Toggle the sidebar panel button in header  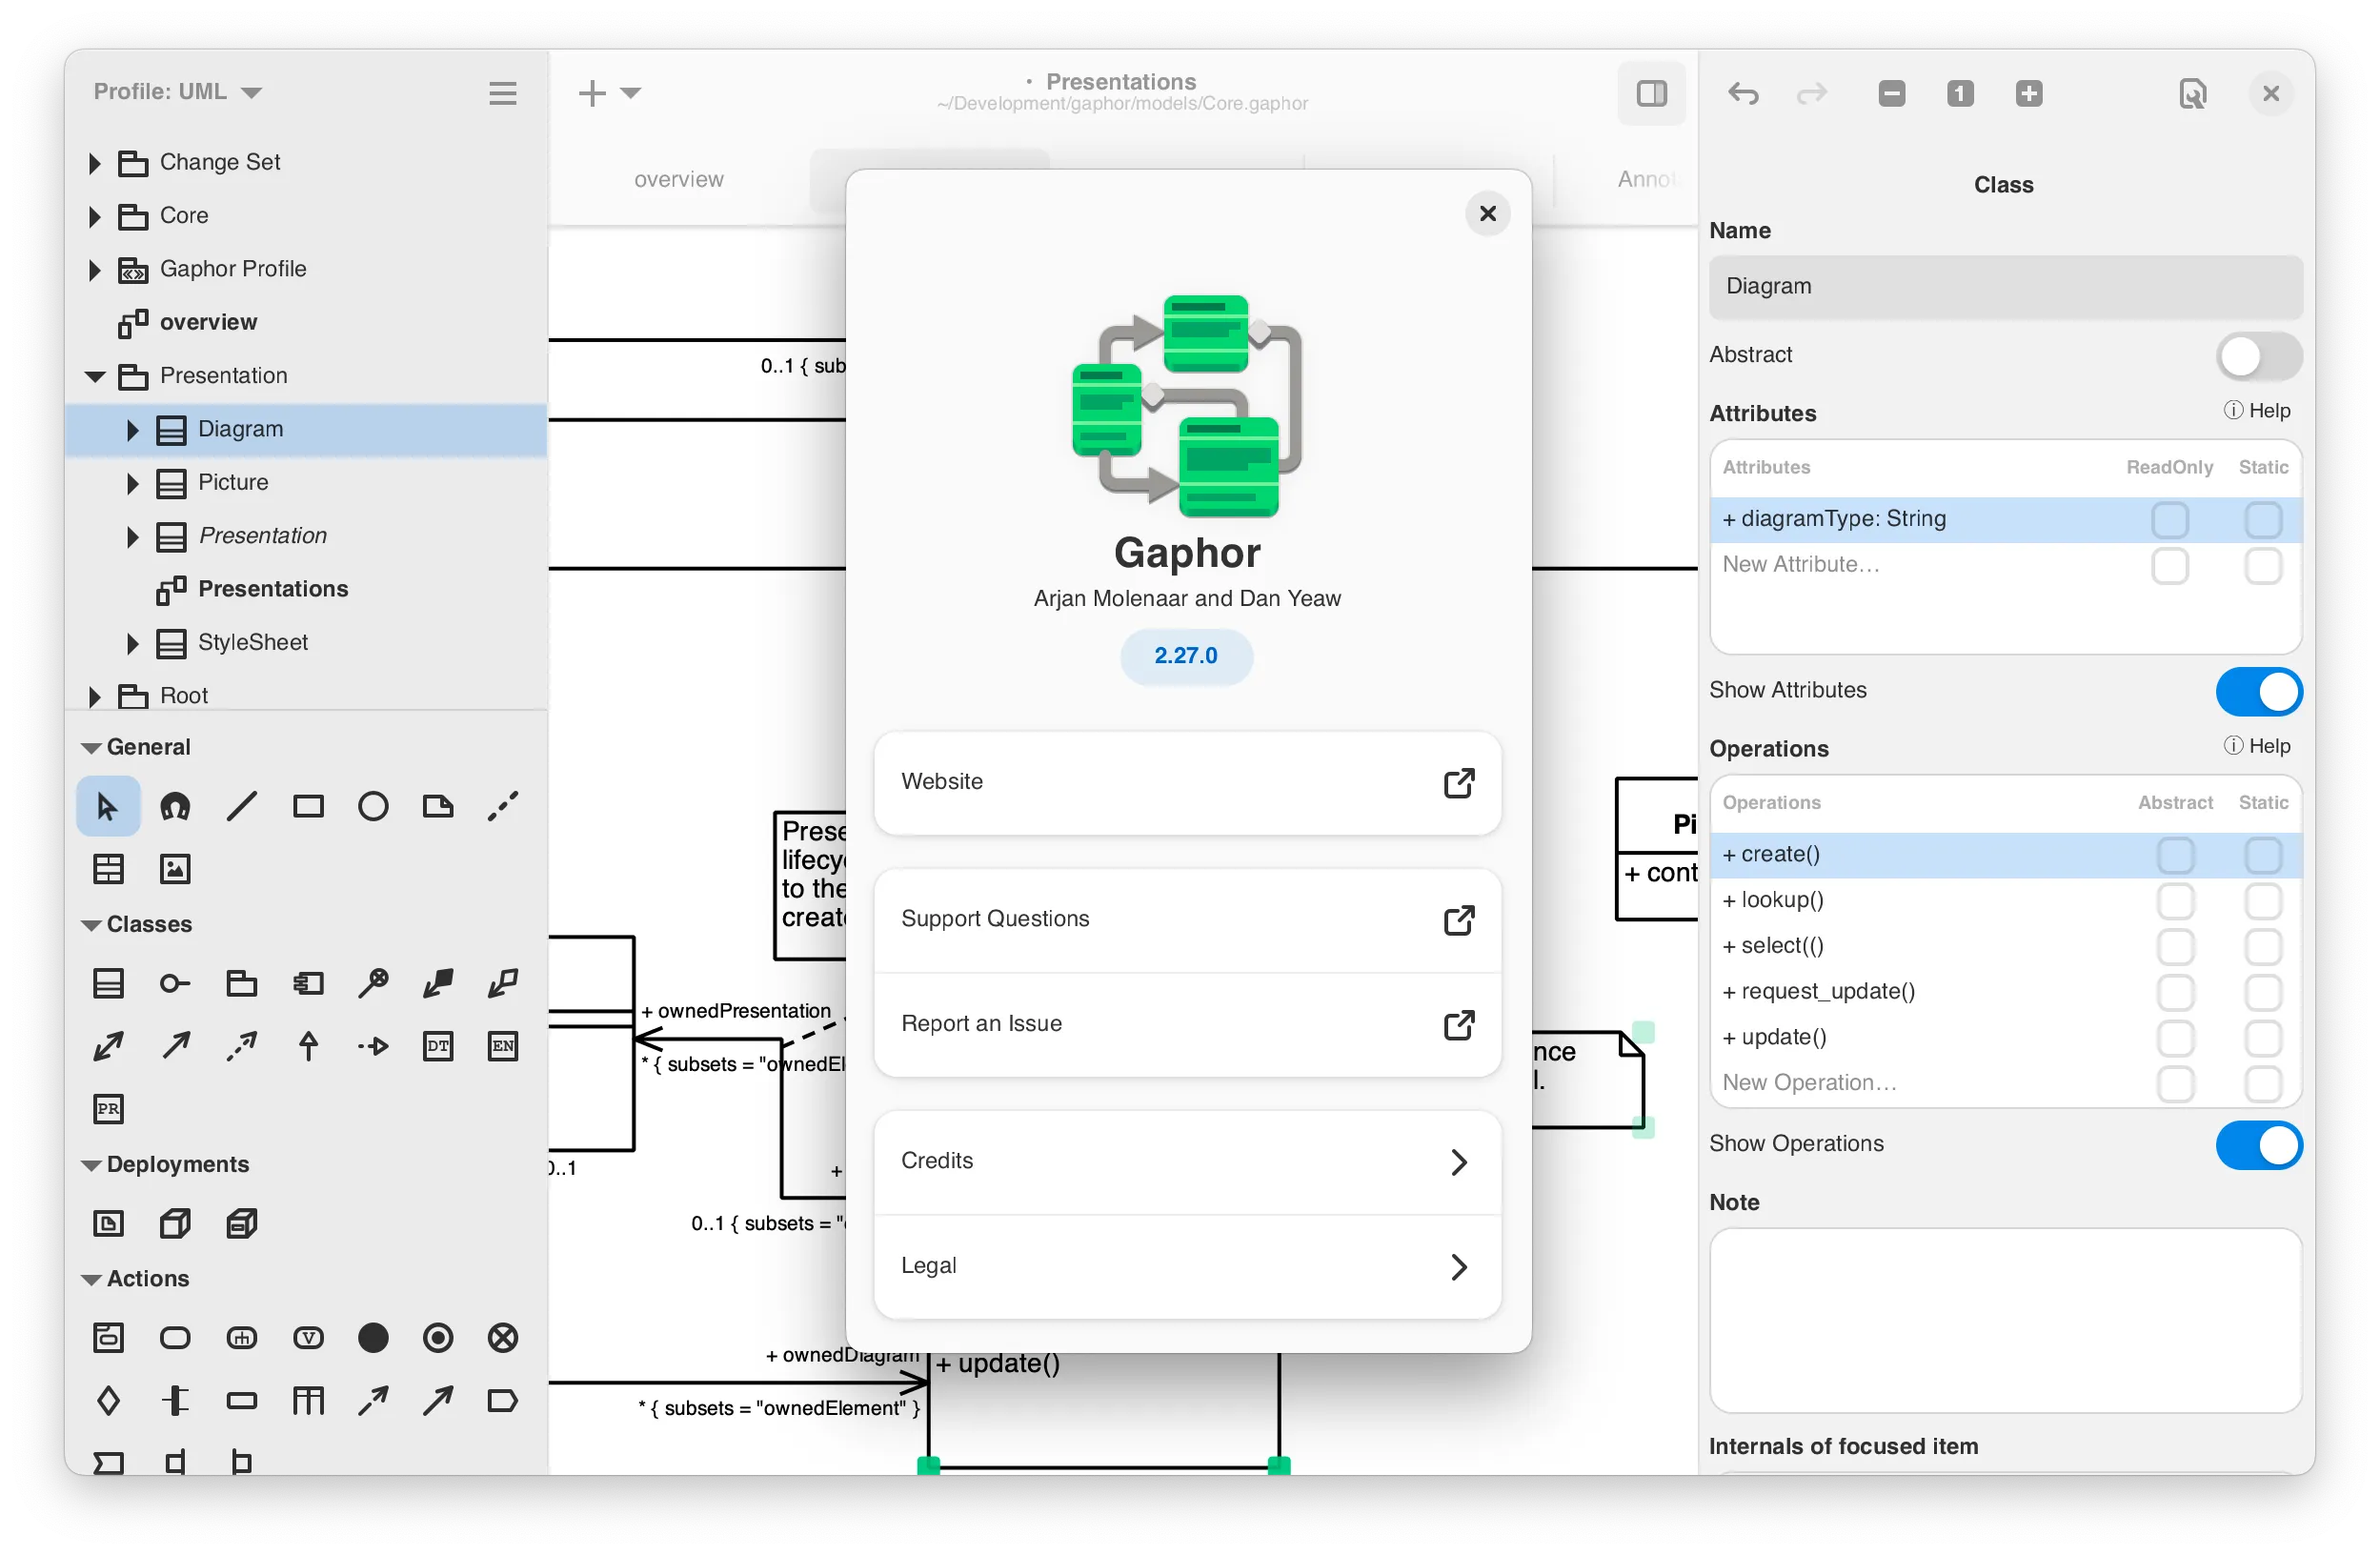point(1651,94)
